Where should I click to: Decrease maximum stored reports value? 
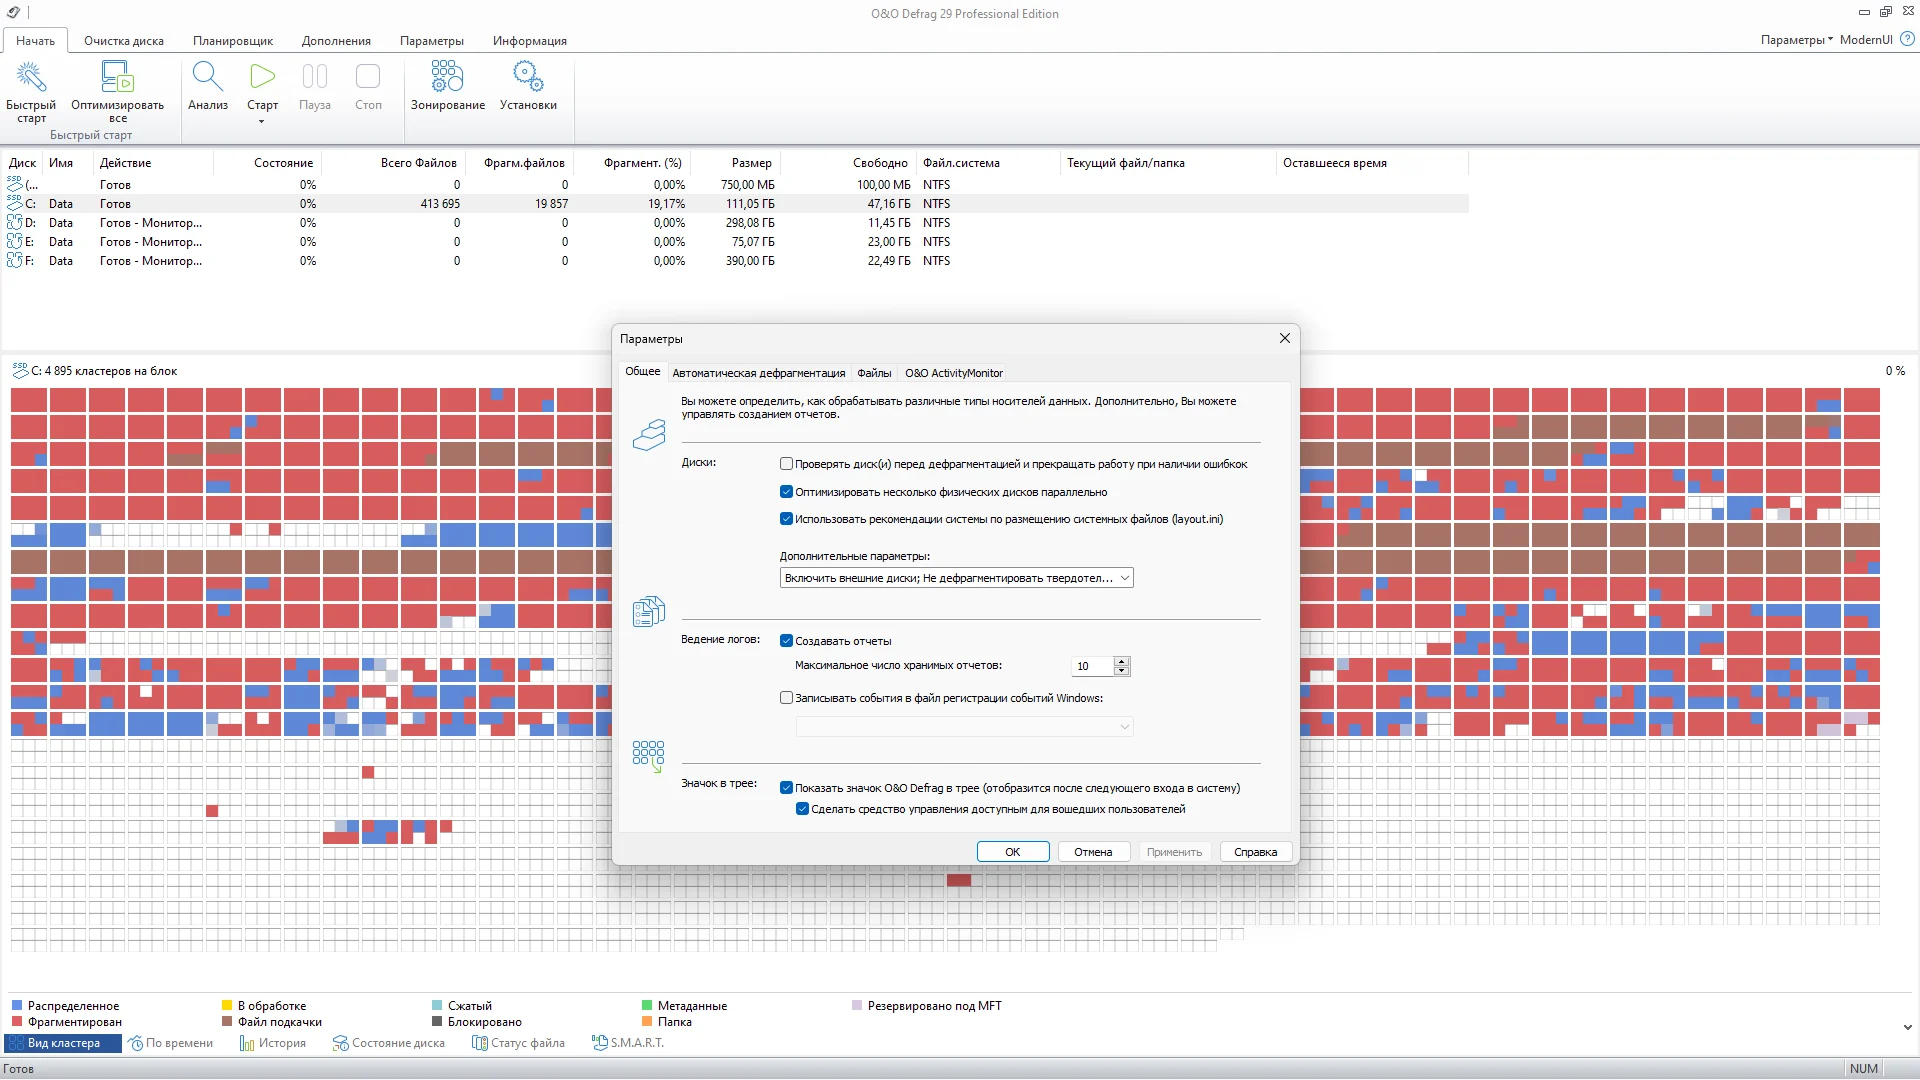coord(1121,671)
